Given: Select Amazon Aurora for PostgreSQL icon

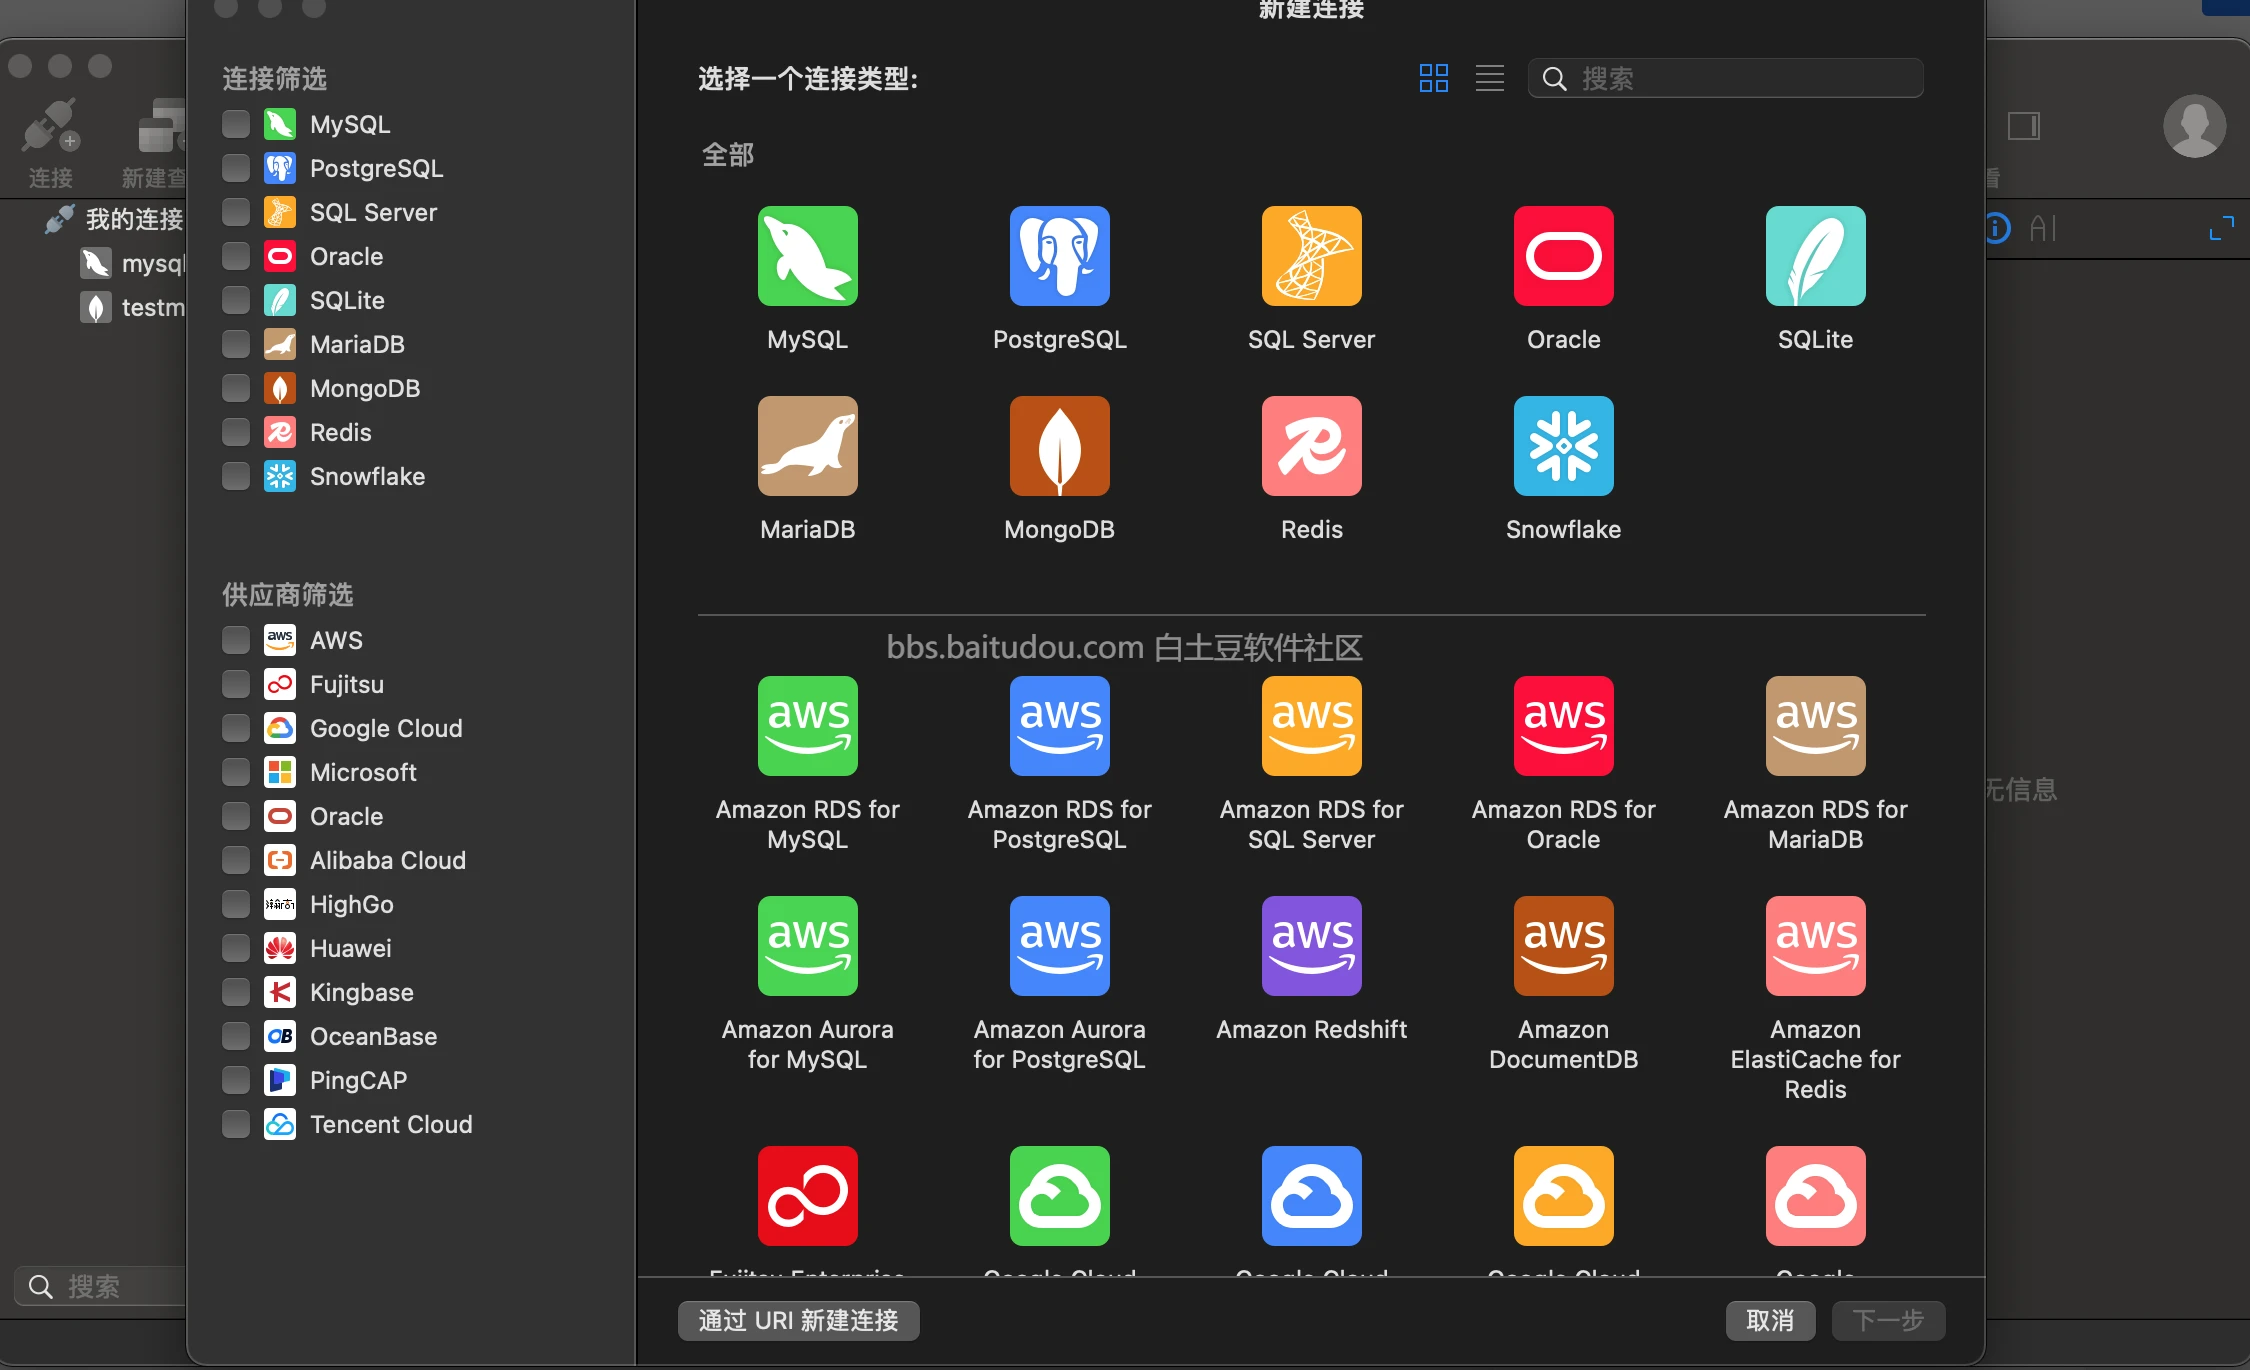Looking at the screenshot, I should point(1059,946).
